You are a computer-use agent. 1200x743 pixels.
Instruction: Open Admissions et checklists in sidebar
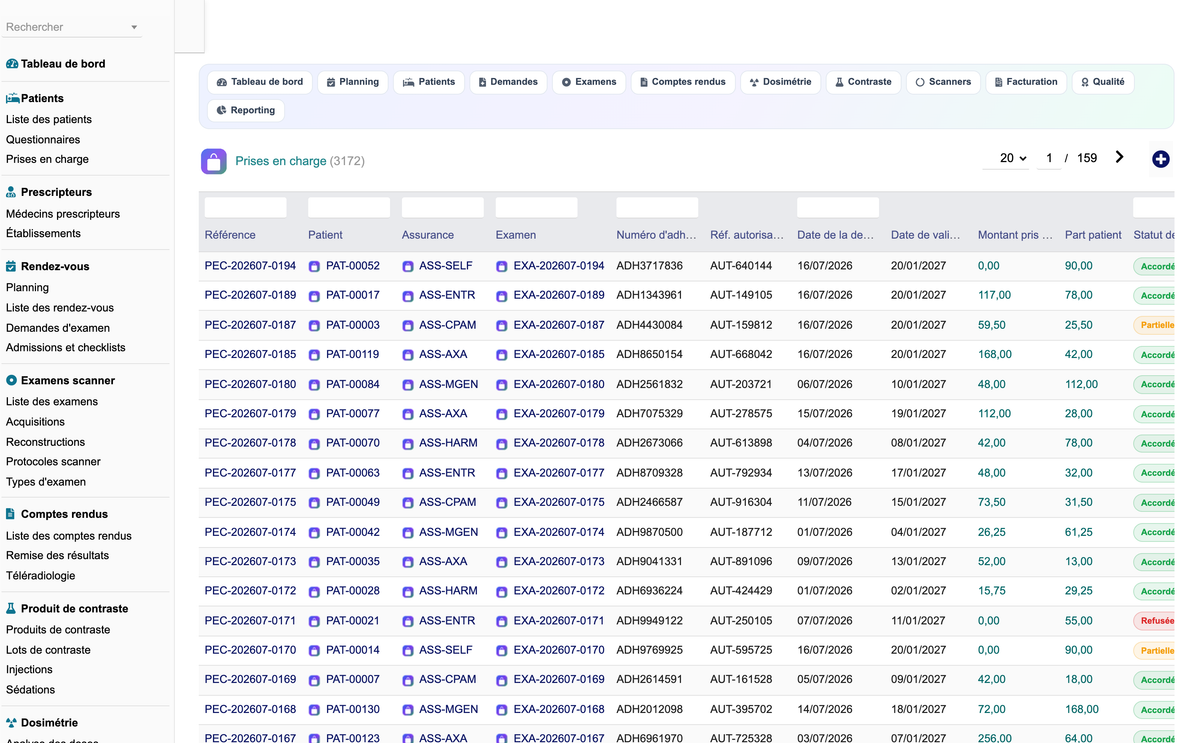[66, 348]
